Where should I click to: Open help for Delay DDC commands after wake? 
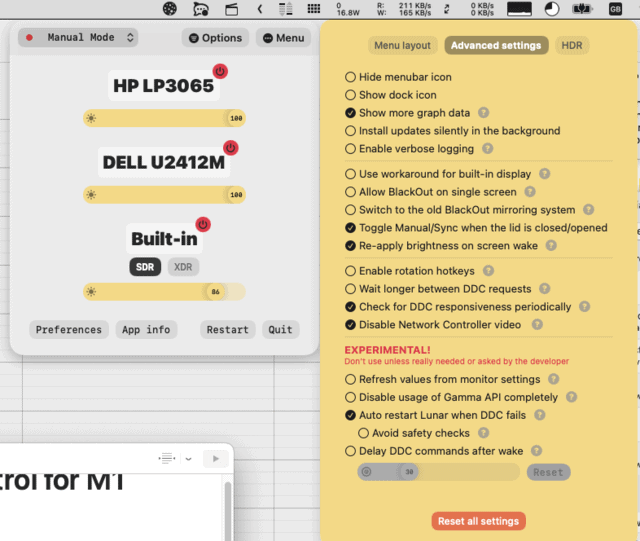click(x=536, y=451)
